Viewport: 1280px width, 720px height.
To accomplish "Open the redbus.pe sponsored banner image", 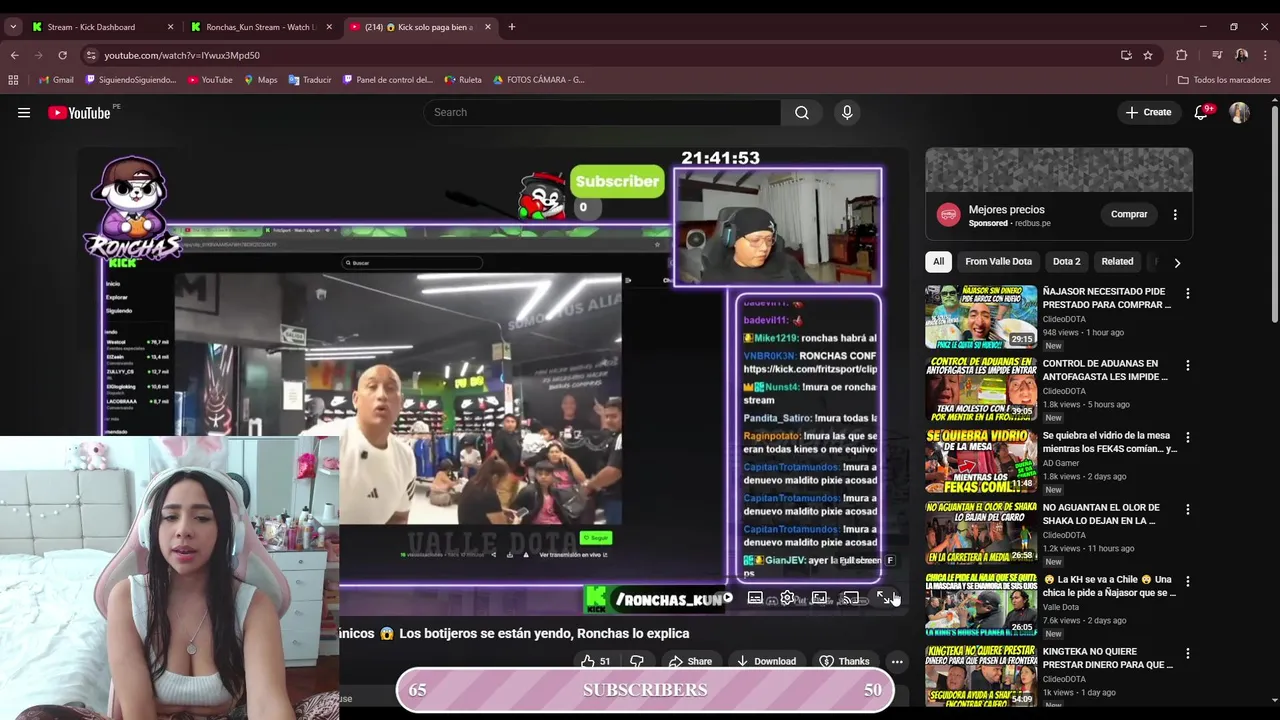I will [x=1059, y=170].
